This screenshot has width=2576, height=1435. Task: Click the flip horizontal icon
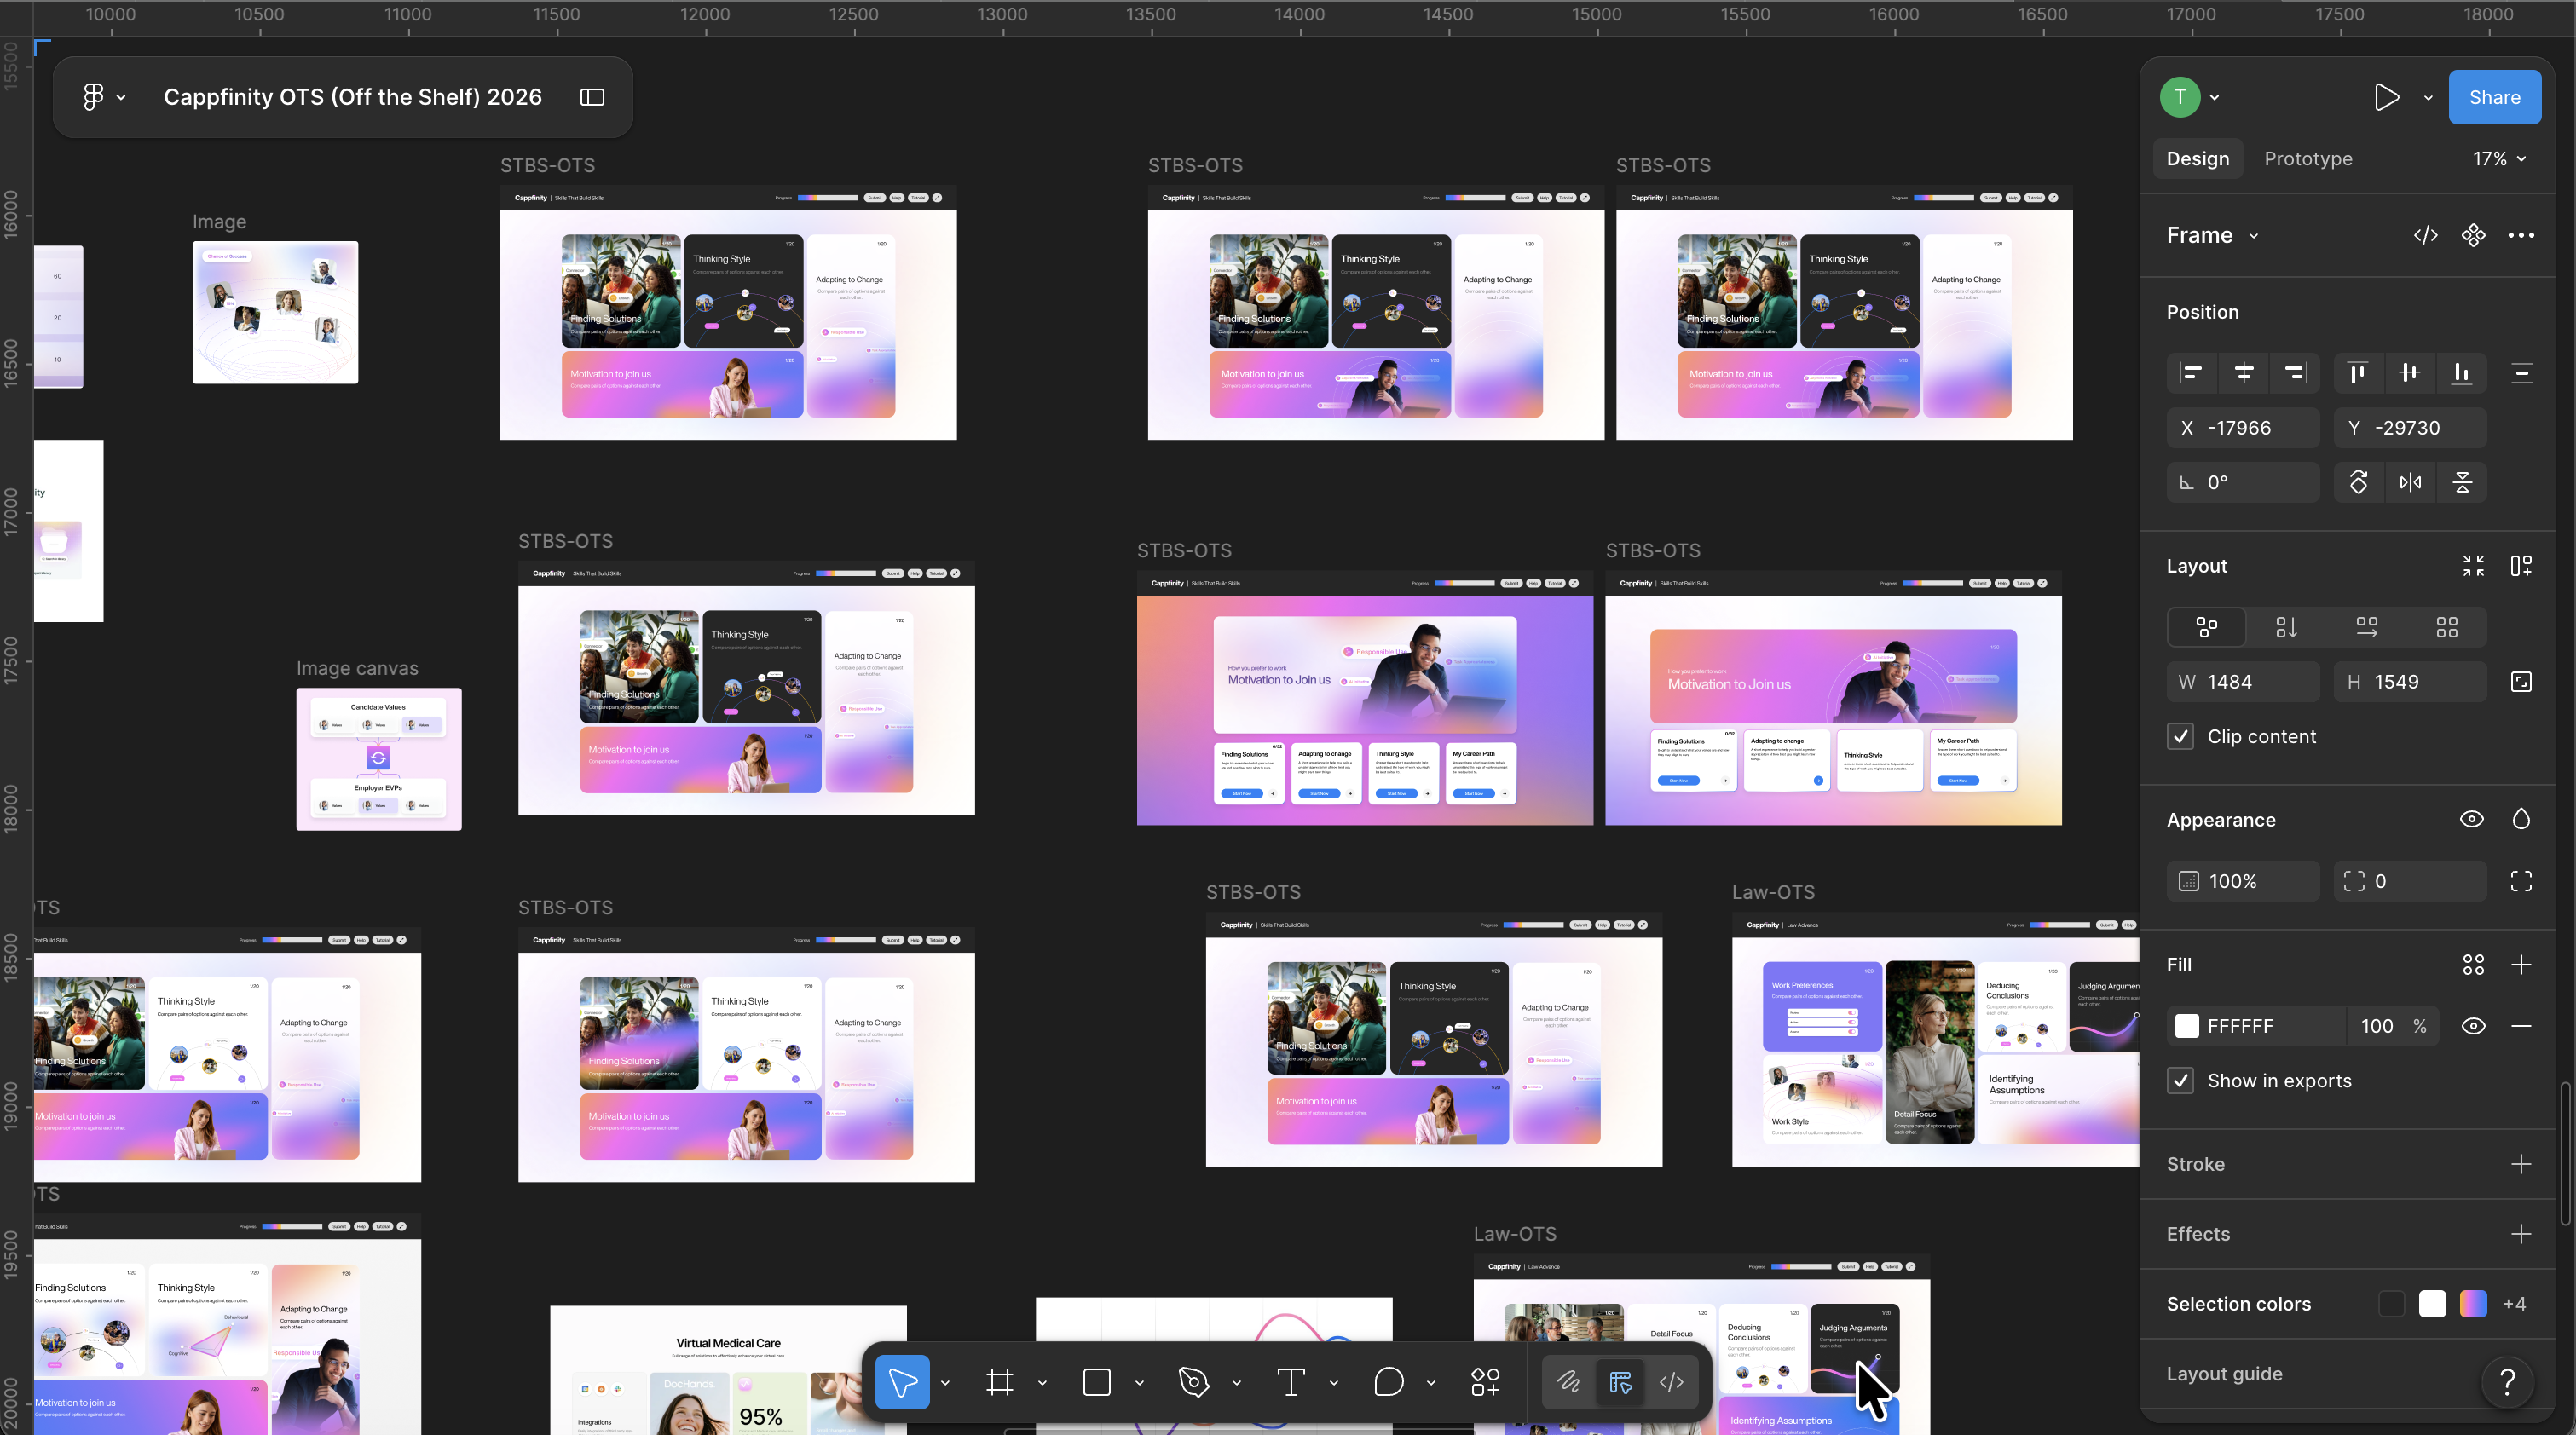pos(2411,483)
